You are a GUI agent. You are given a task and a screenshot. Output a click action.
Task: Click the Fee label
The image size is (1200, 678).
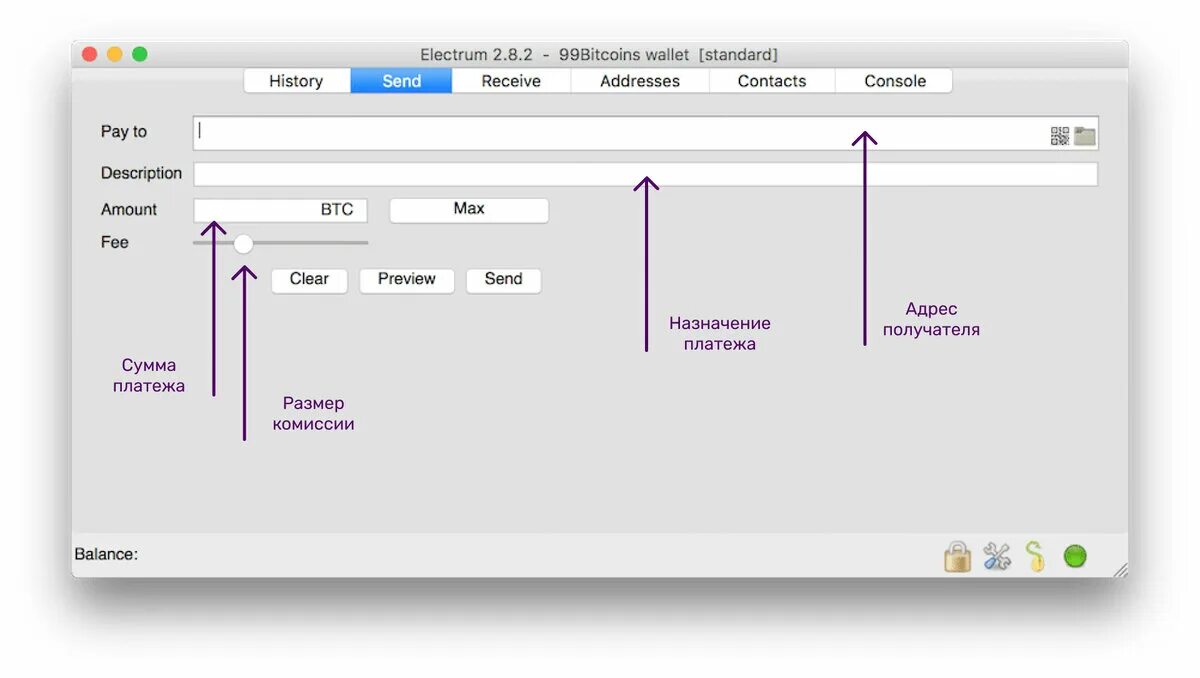click(115, 242)
